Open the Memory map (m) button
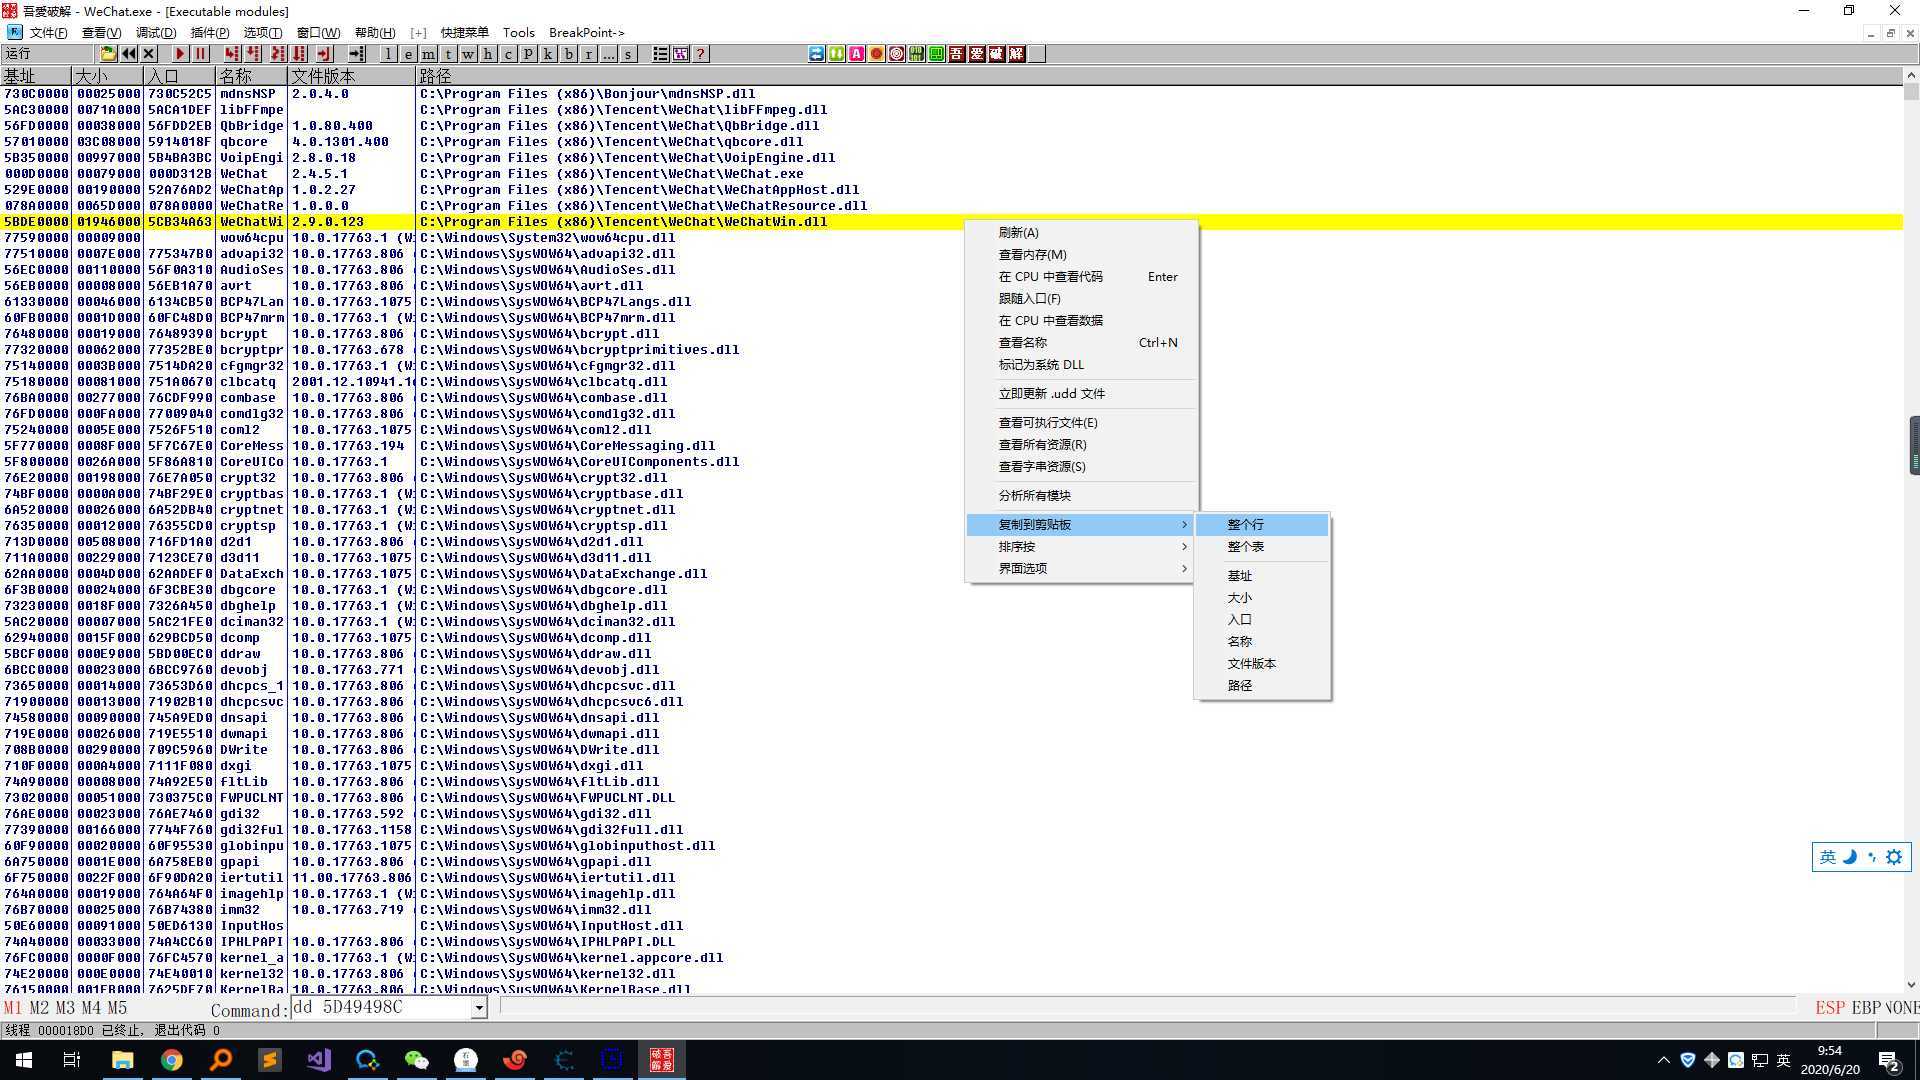The height and width of the screenshot is (1080, 1920). click(x=428, y=54)
